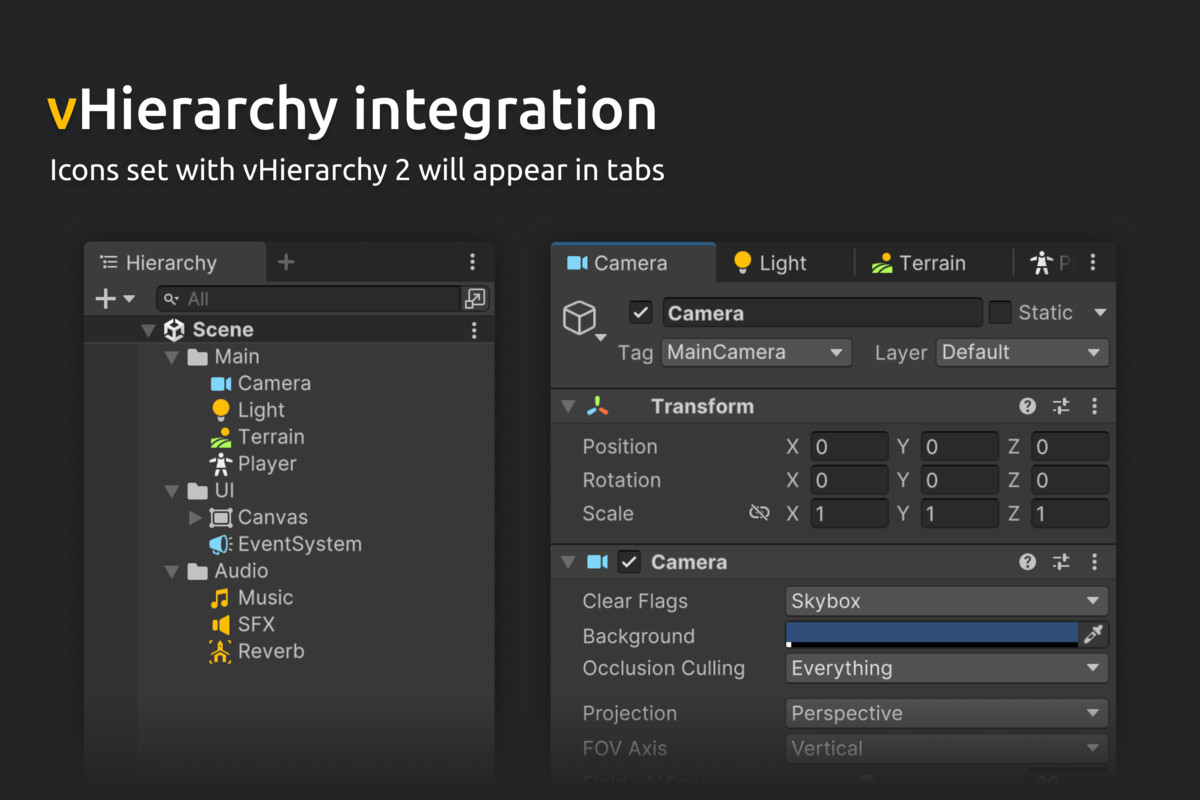Collapse the Audio folder

tap(171, 571)
